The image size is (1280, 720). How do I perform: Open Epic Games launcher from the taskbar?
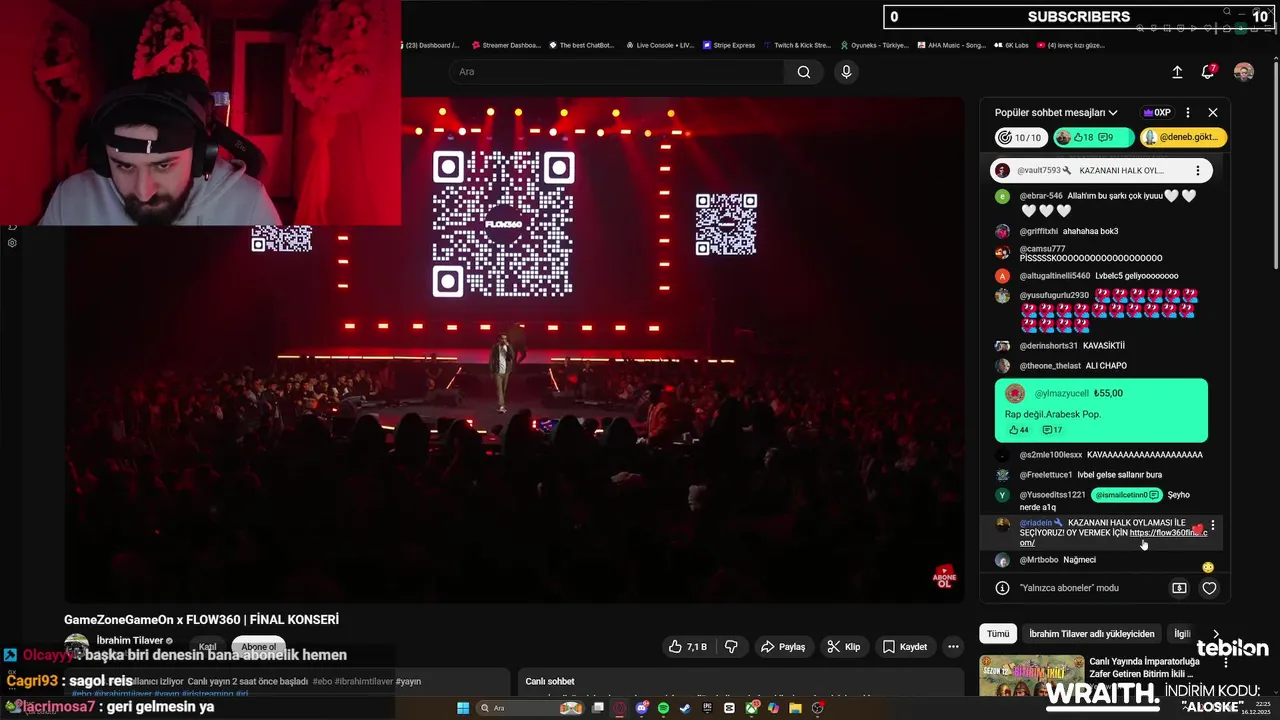[707, 708]
